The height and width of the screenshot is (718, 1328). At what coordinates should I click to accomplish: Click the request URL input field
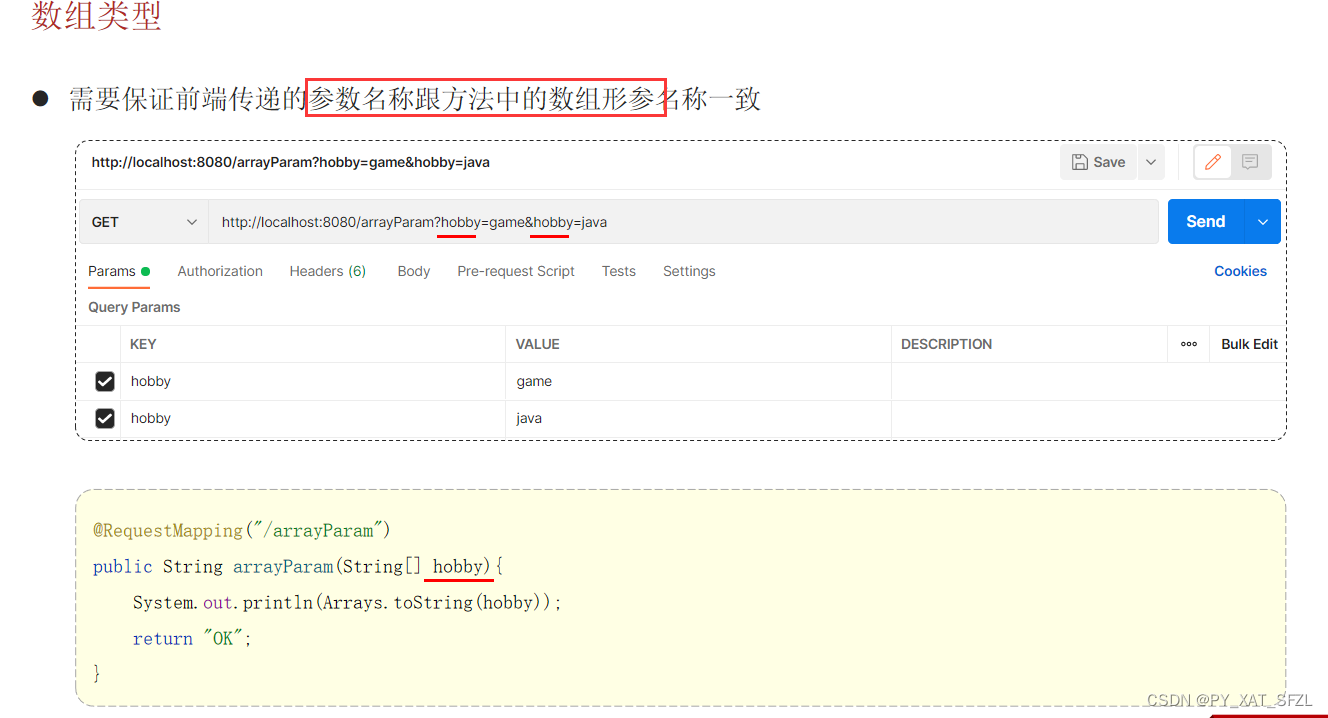683,222
